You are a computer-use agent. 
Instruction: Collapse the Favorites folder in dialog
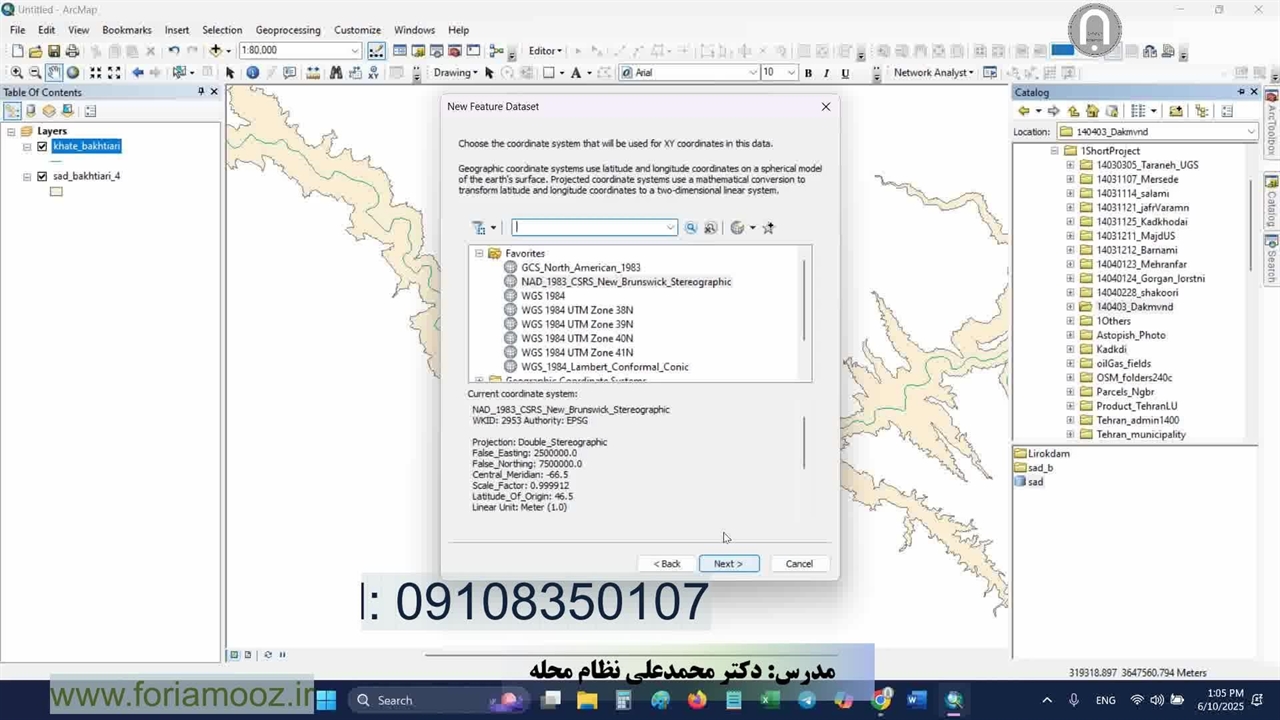pyautogui.click(x=479, y=254)
